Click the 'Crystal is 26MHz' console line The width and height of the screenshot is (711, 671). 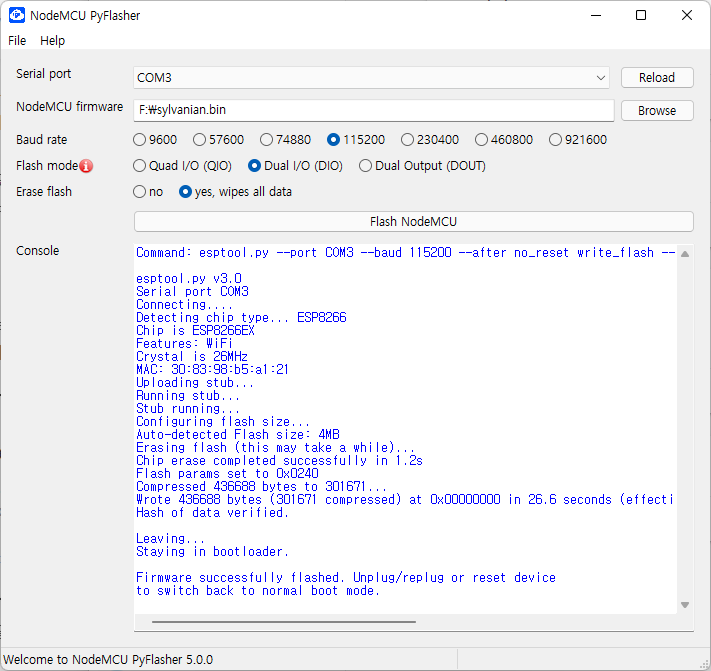pyautogui.click(x=192, y=356)
